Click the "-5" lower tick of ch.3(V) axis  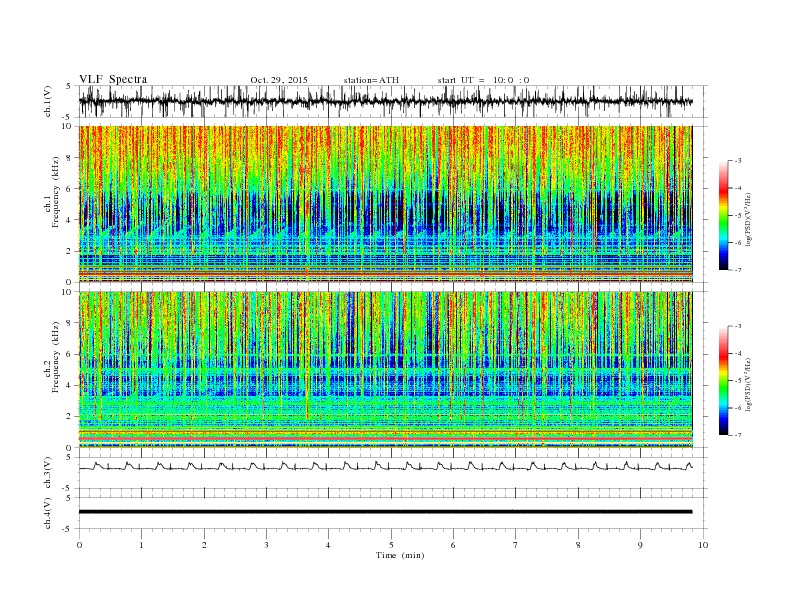68,489
